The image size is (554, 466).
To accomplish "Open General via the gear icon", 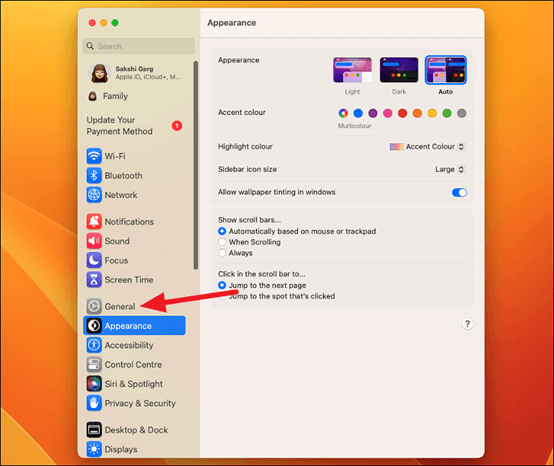I will [94, 306].
